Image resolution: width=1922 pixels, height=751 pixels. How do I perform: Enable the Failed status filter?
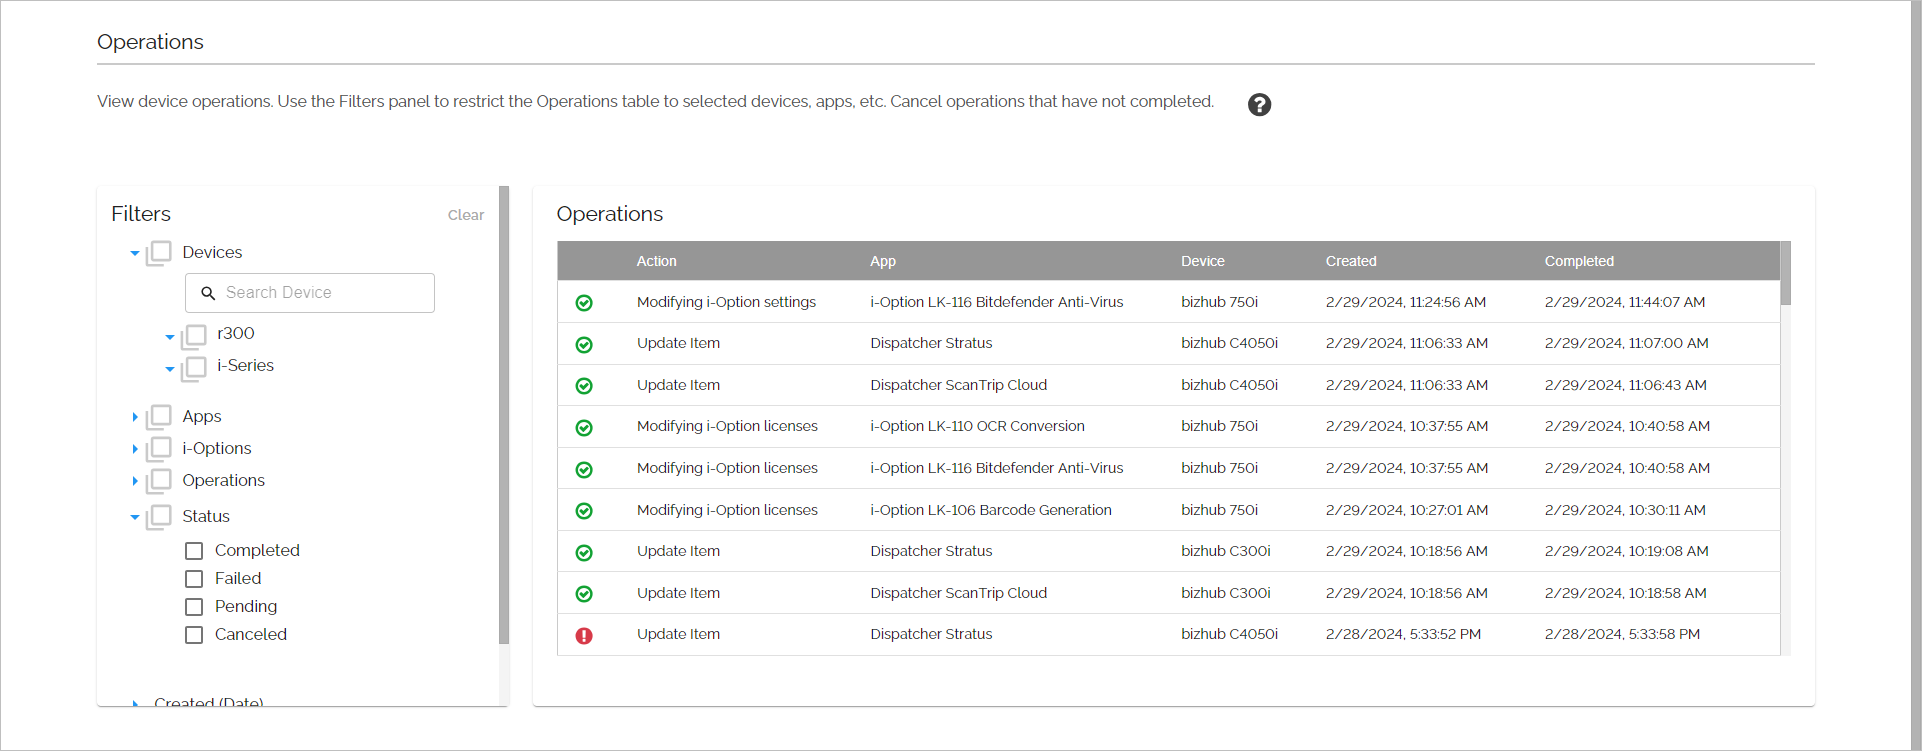tap(194, 579)
